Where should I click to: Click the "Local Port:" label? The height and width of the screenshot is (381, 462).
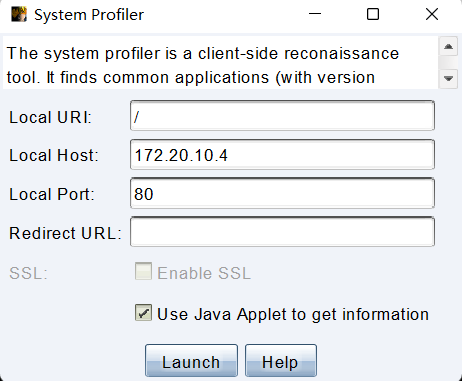click(x=52, y=194)
